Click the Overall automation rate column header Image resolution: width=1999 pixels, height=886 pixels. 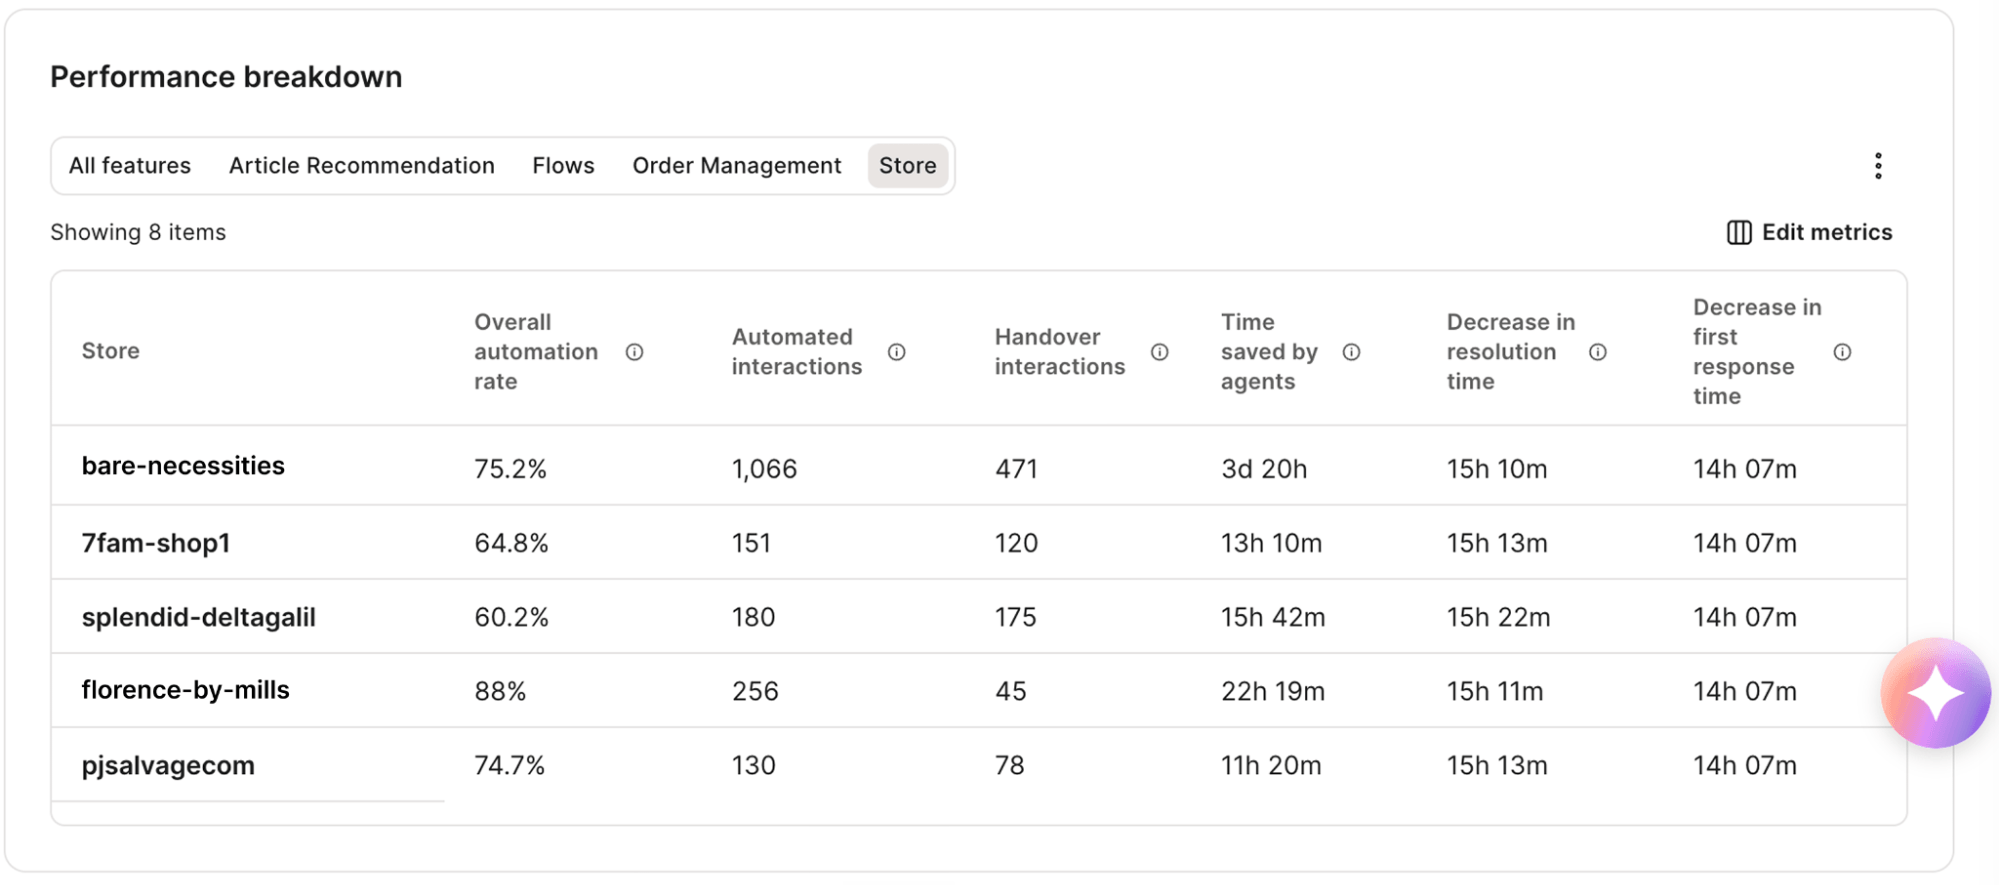pos(536,352)
